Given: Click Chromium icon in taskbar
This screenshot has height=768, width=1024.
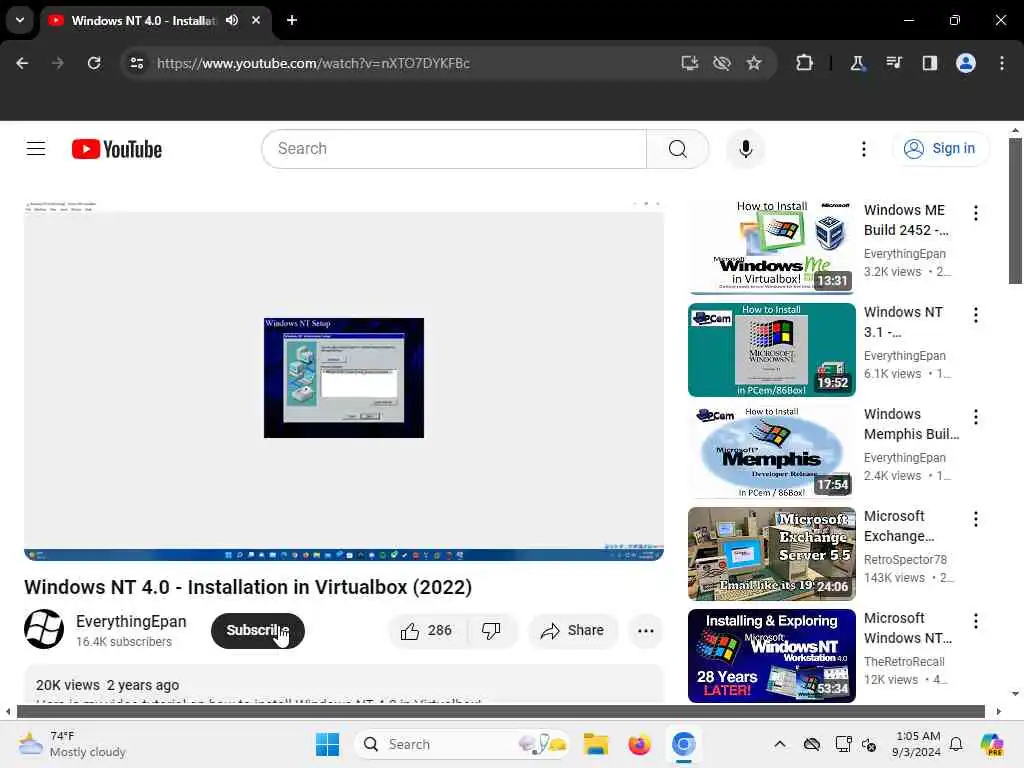Looking at the screenshot, I should [x=684, y=744].
